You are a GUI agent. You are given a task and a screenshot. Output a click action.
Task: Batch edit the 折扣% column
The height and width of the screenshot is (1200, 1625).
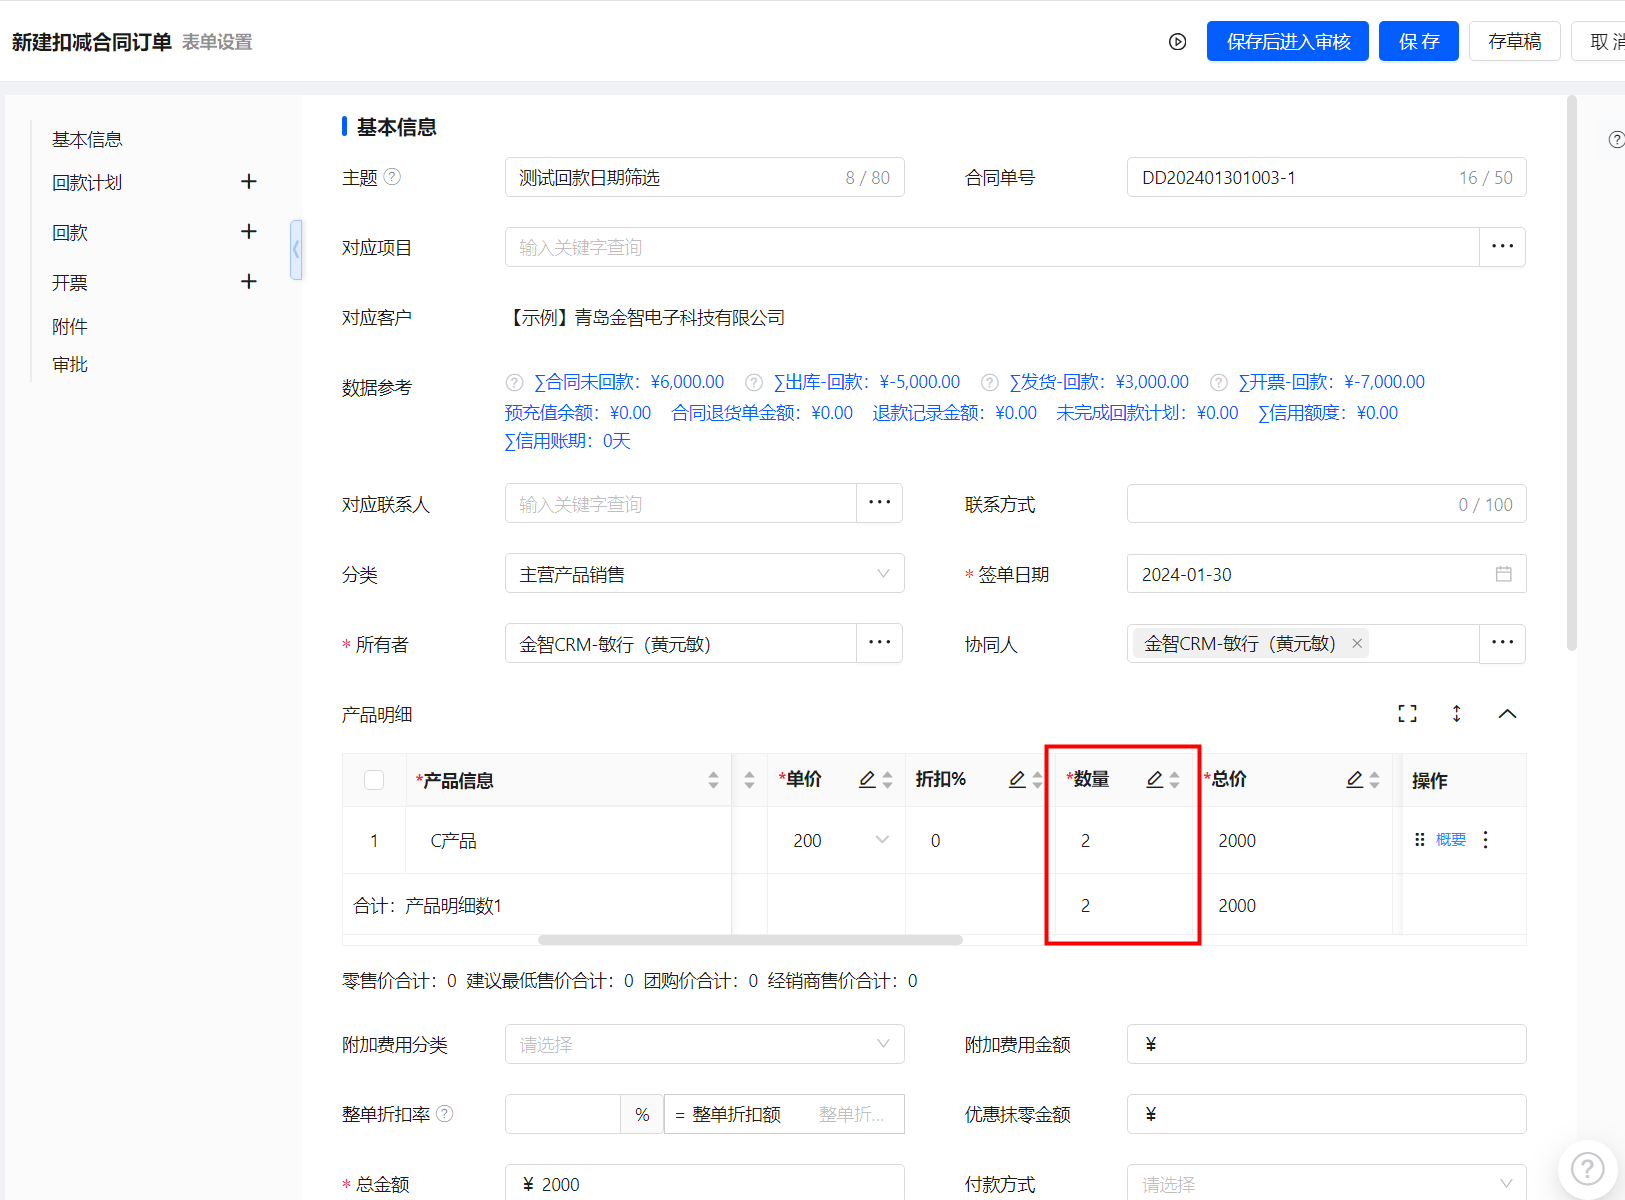[1017, 779]
